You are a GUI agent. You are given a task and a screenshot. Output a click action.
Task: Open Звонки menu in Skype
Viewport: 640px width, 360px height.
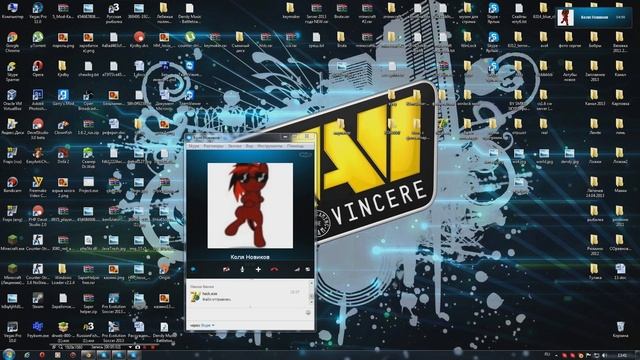(235, 146)
